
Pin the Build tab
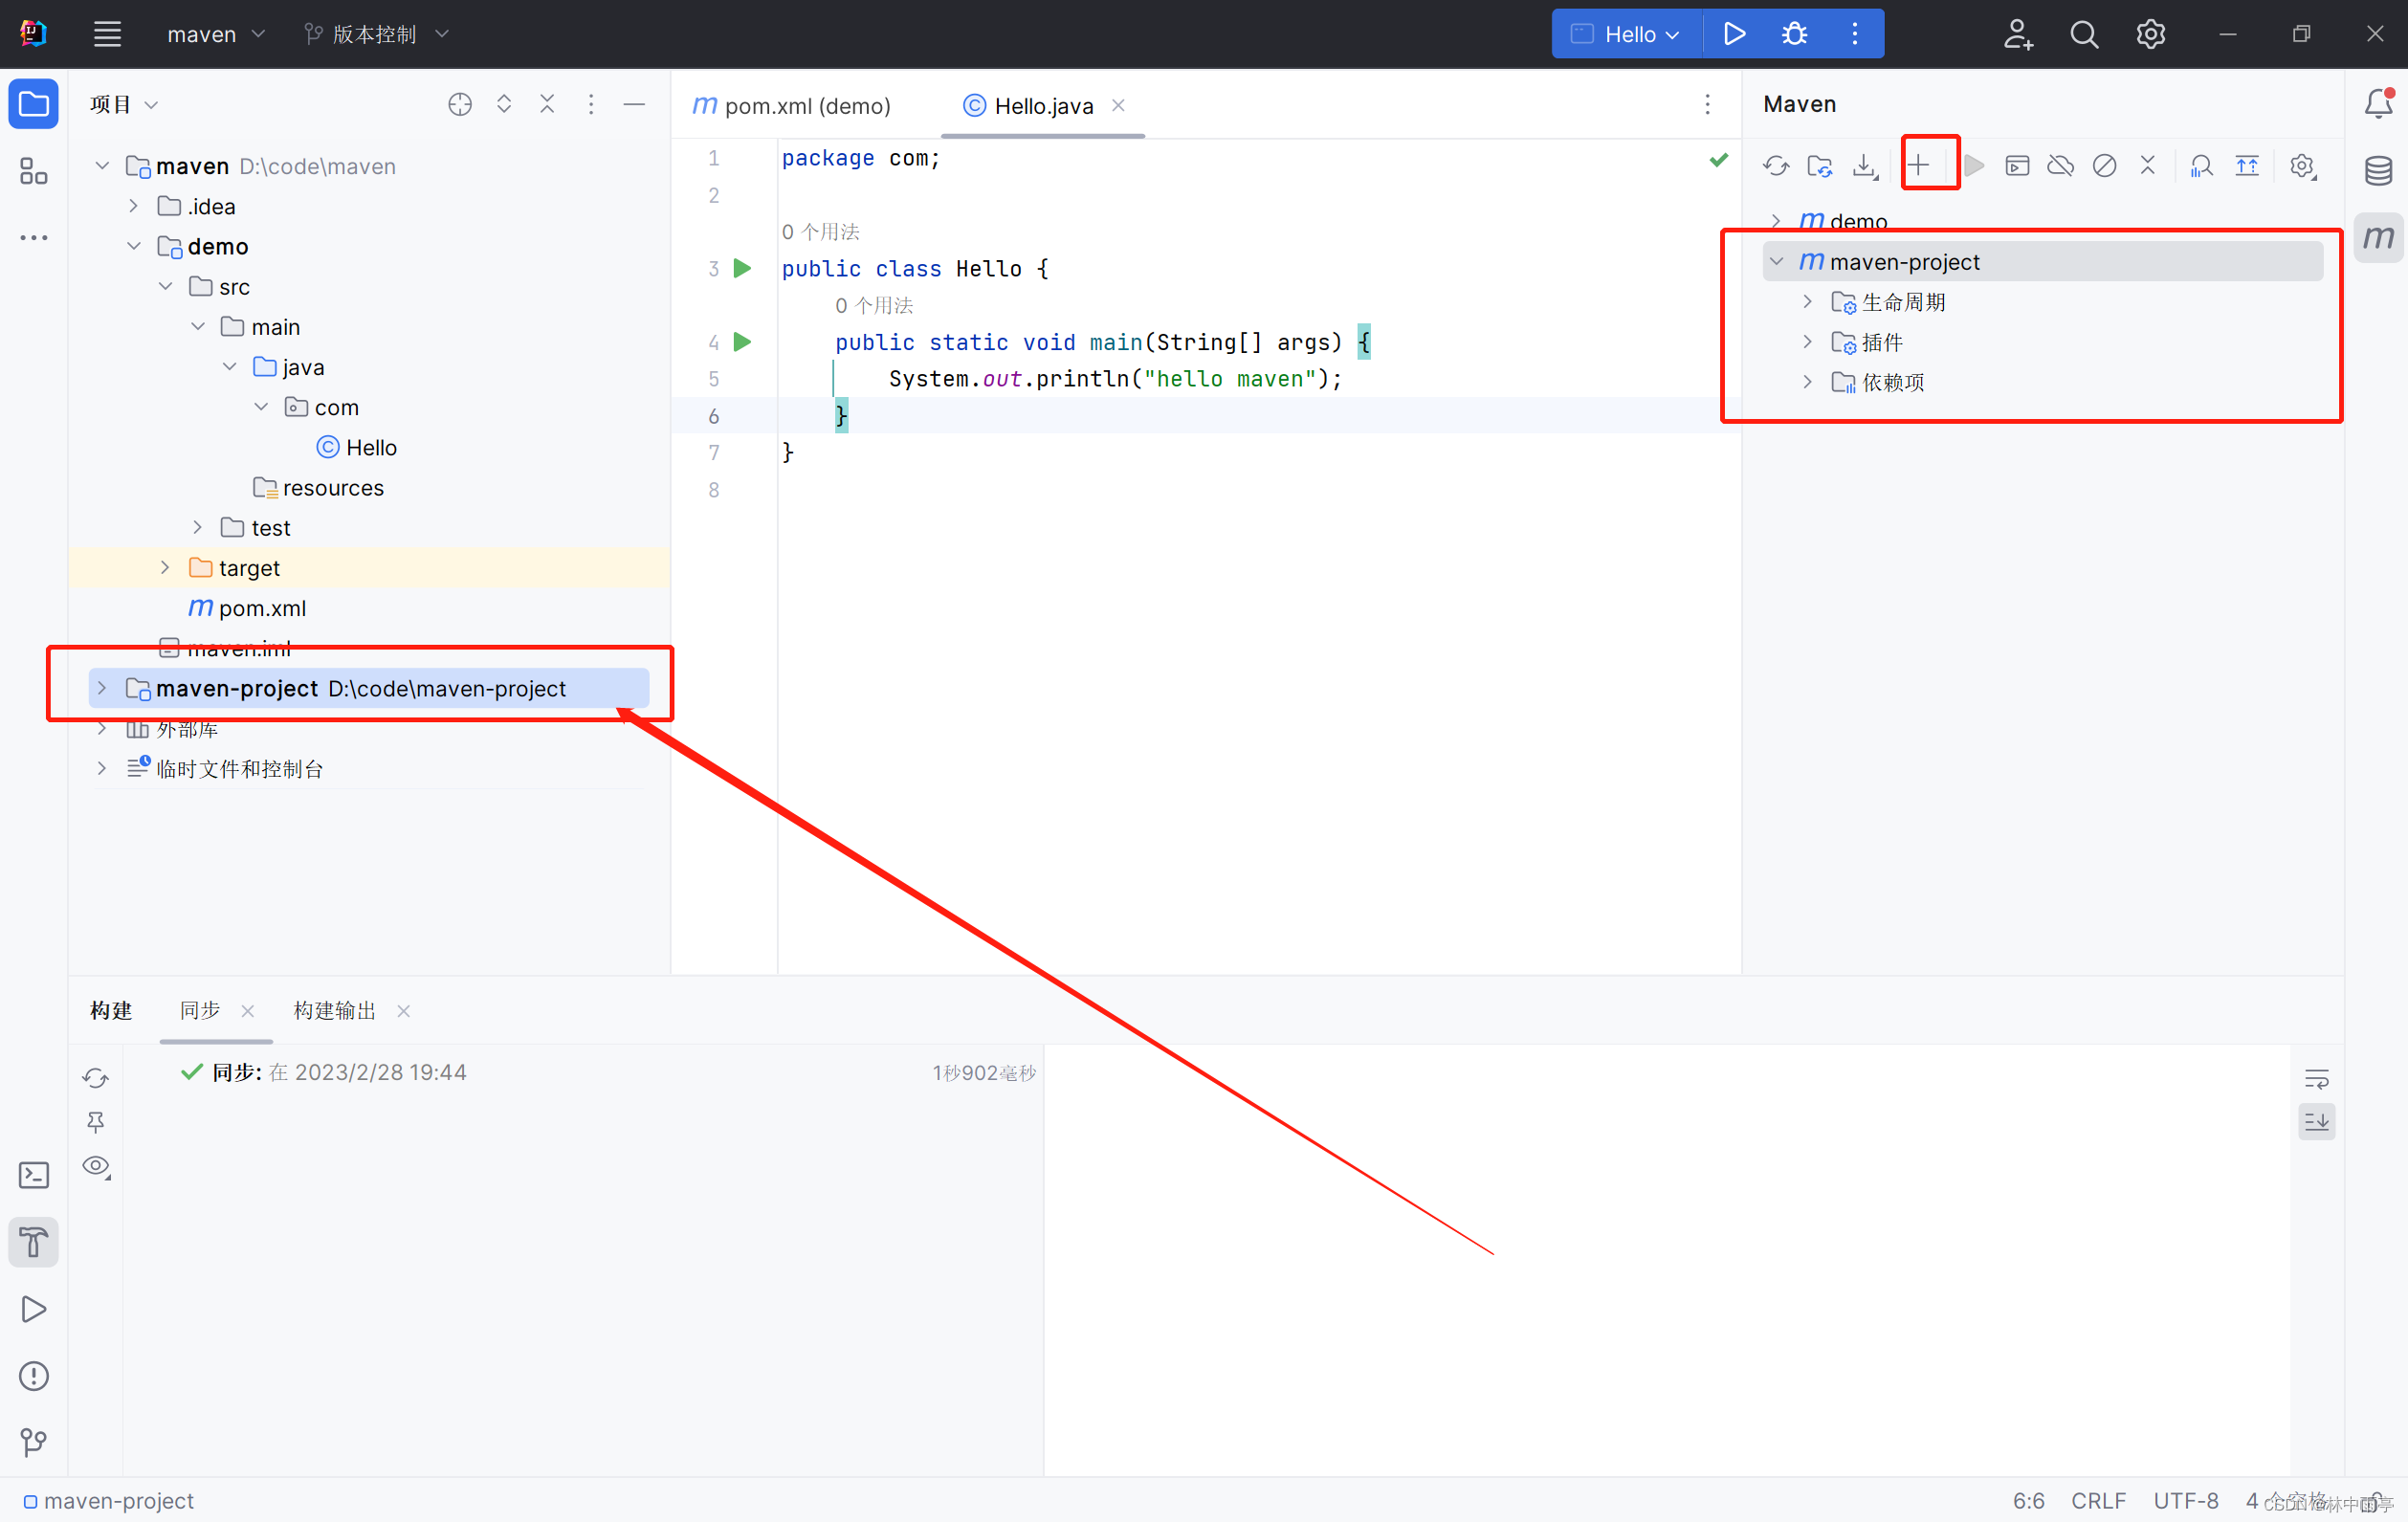[x=96, y=1122]
